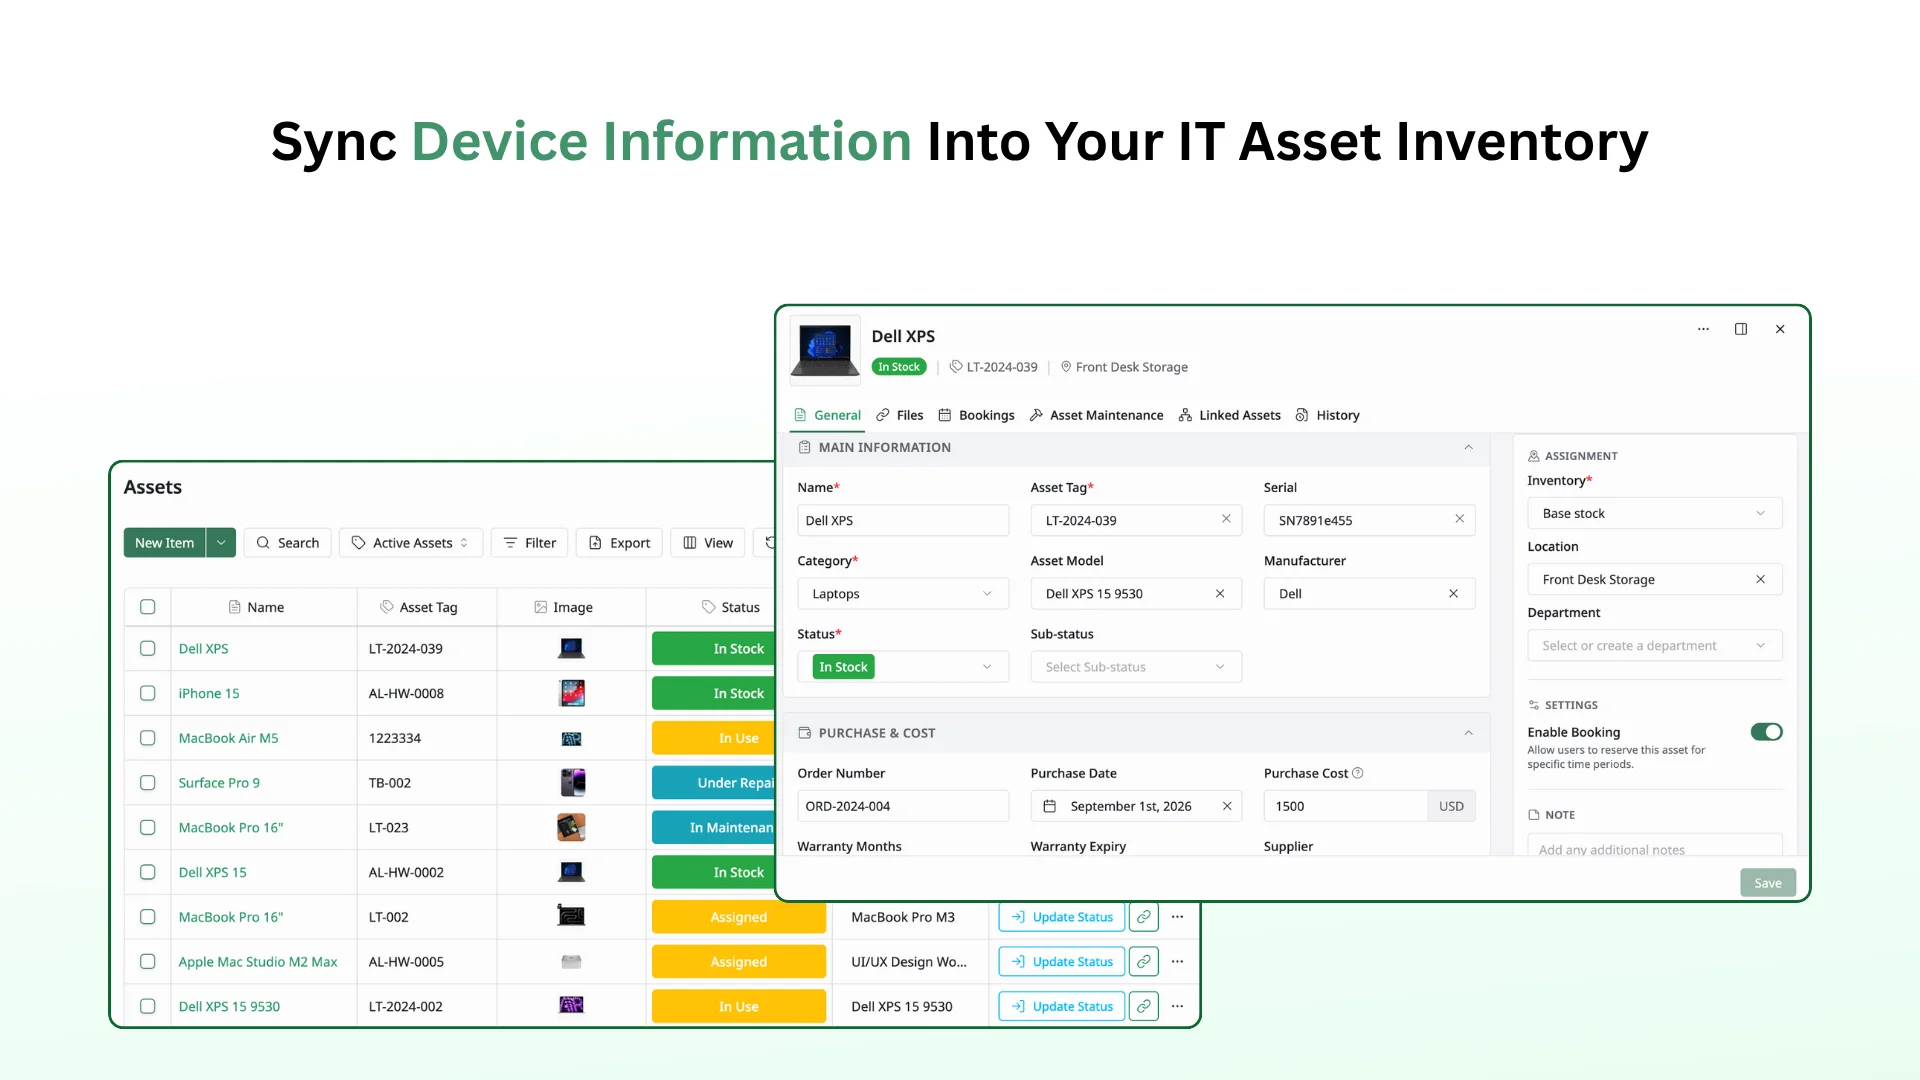Open link icon in UI/UX Design Wo... row
Image resolution: width=1920 pixels, height=1080 pixels.
[x=1143, y=962]
